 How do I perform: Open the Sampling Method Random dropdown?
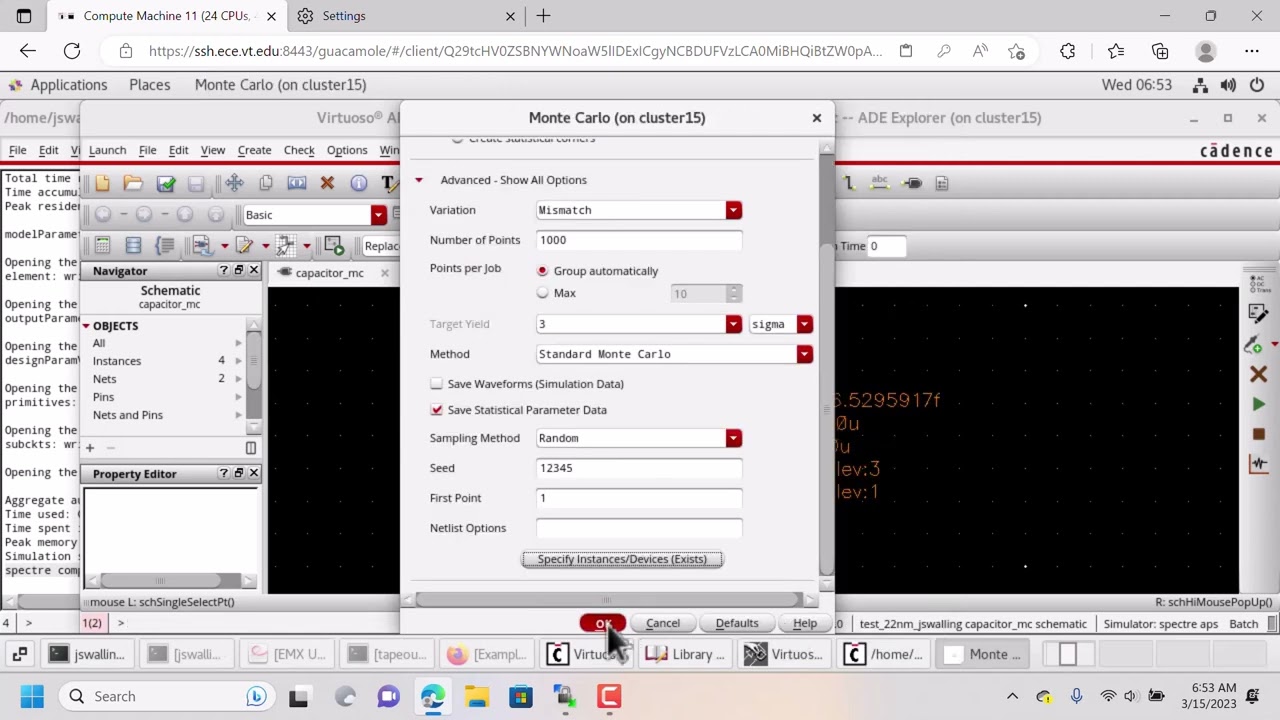pyautogui.click(x=733, y=438)
